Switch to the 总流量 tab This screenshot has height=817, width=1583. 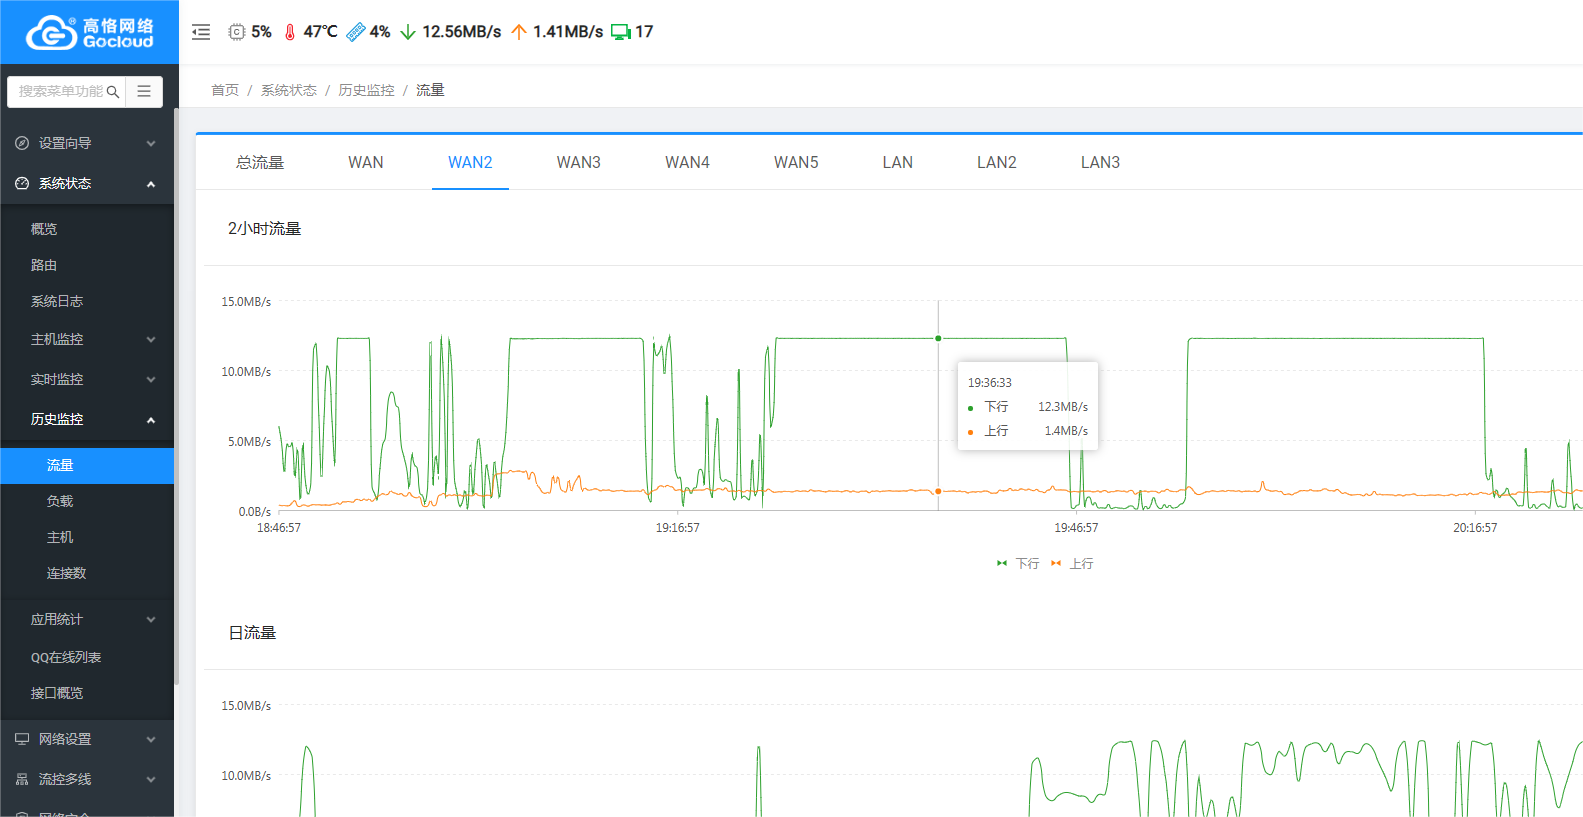pyautogui.click(x=260, y=162)
